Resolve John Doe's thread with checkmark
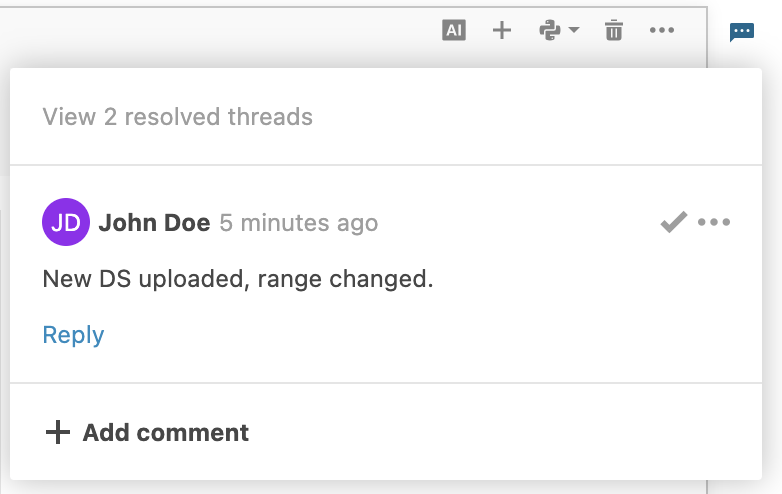The image size is (782, 494). [673, 222]
